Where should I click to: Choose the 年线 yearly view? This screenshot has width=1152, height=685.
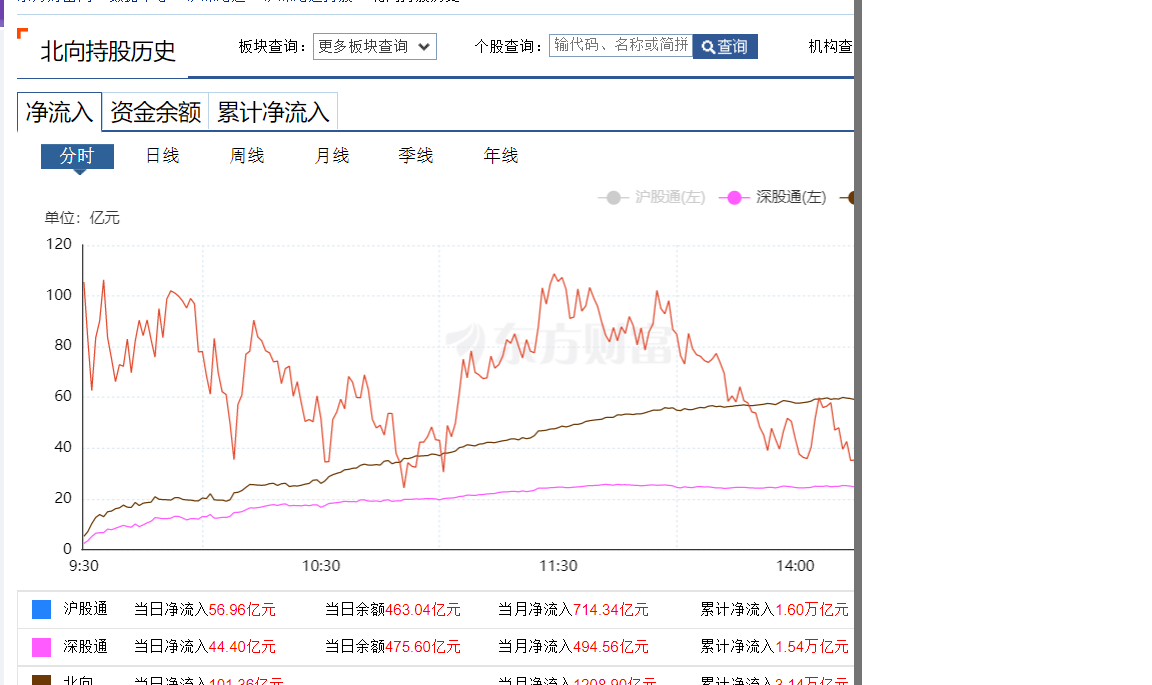click(501, 156)
